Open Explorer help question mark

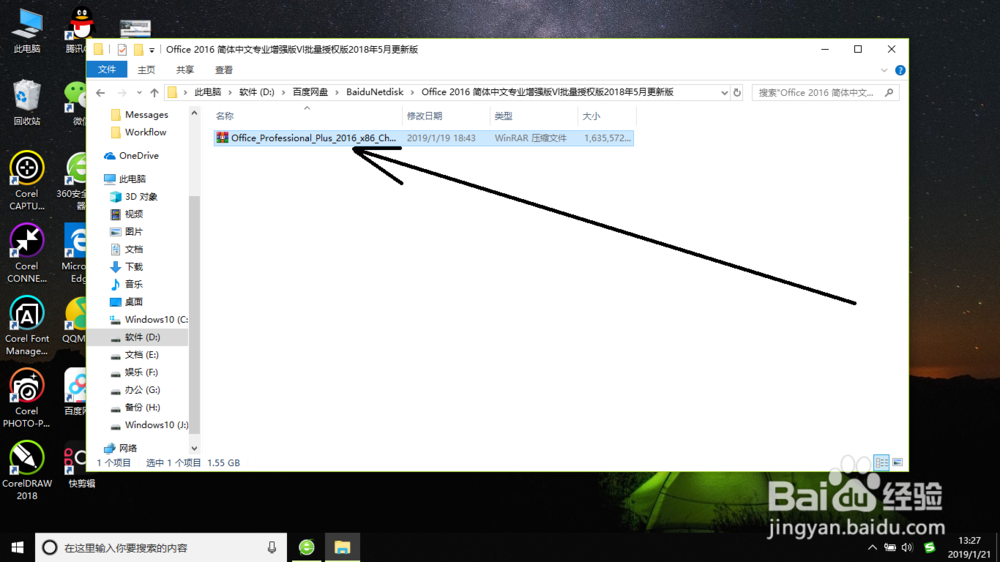(900, 70)
